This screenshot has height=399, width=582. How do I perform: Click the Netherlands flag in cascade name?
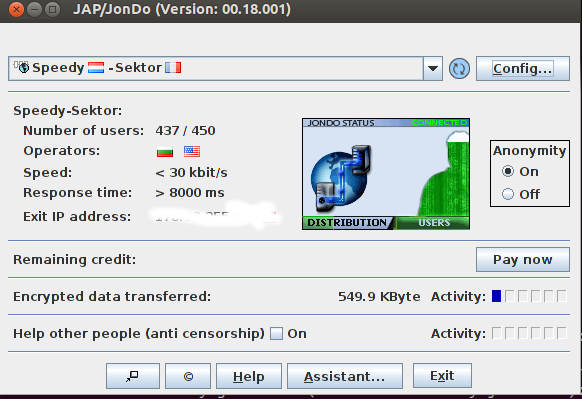(x=96, y=68)
